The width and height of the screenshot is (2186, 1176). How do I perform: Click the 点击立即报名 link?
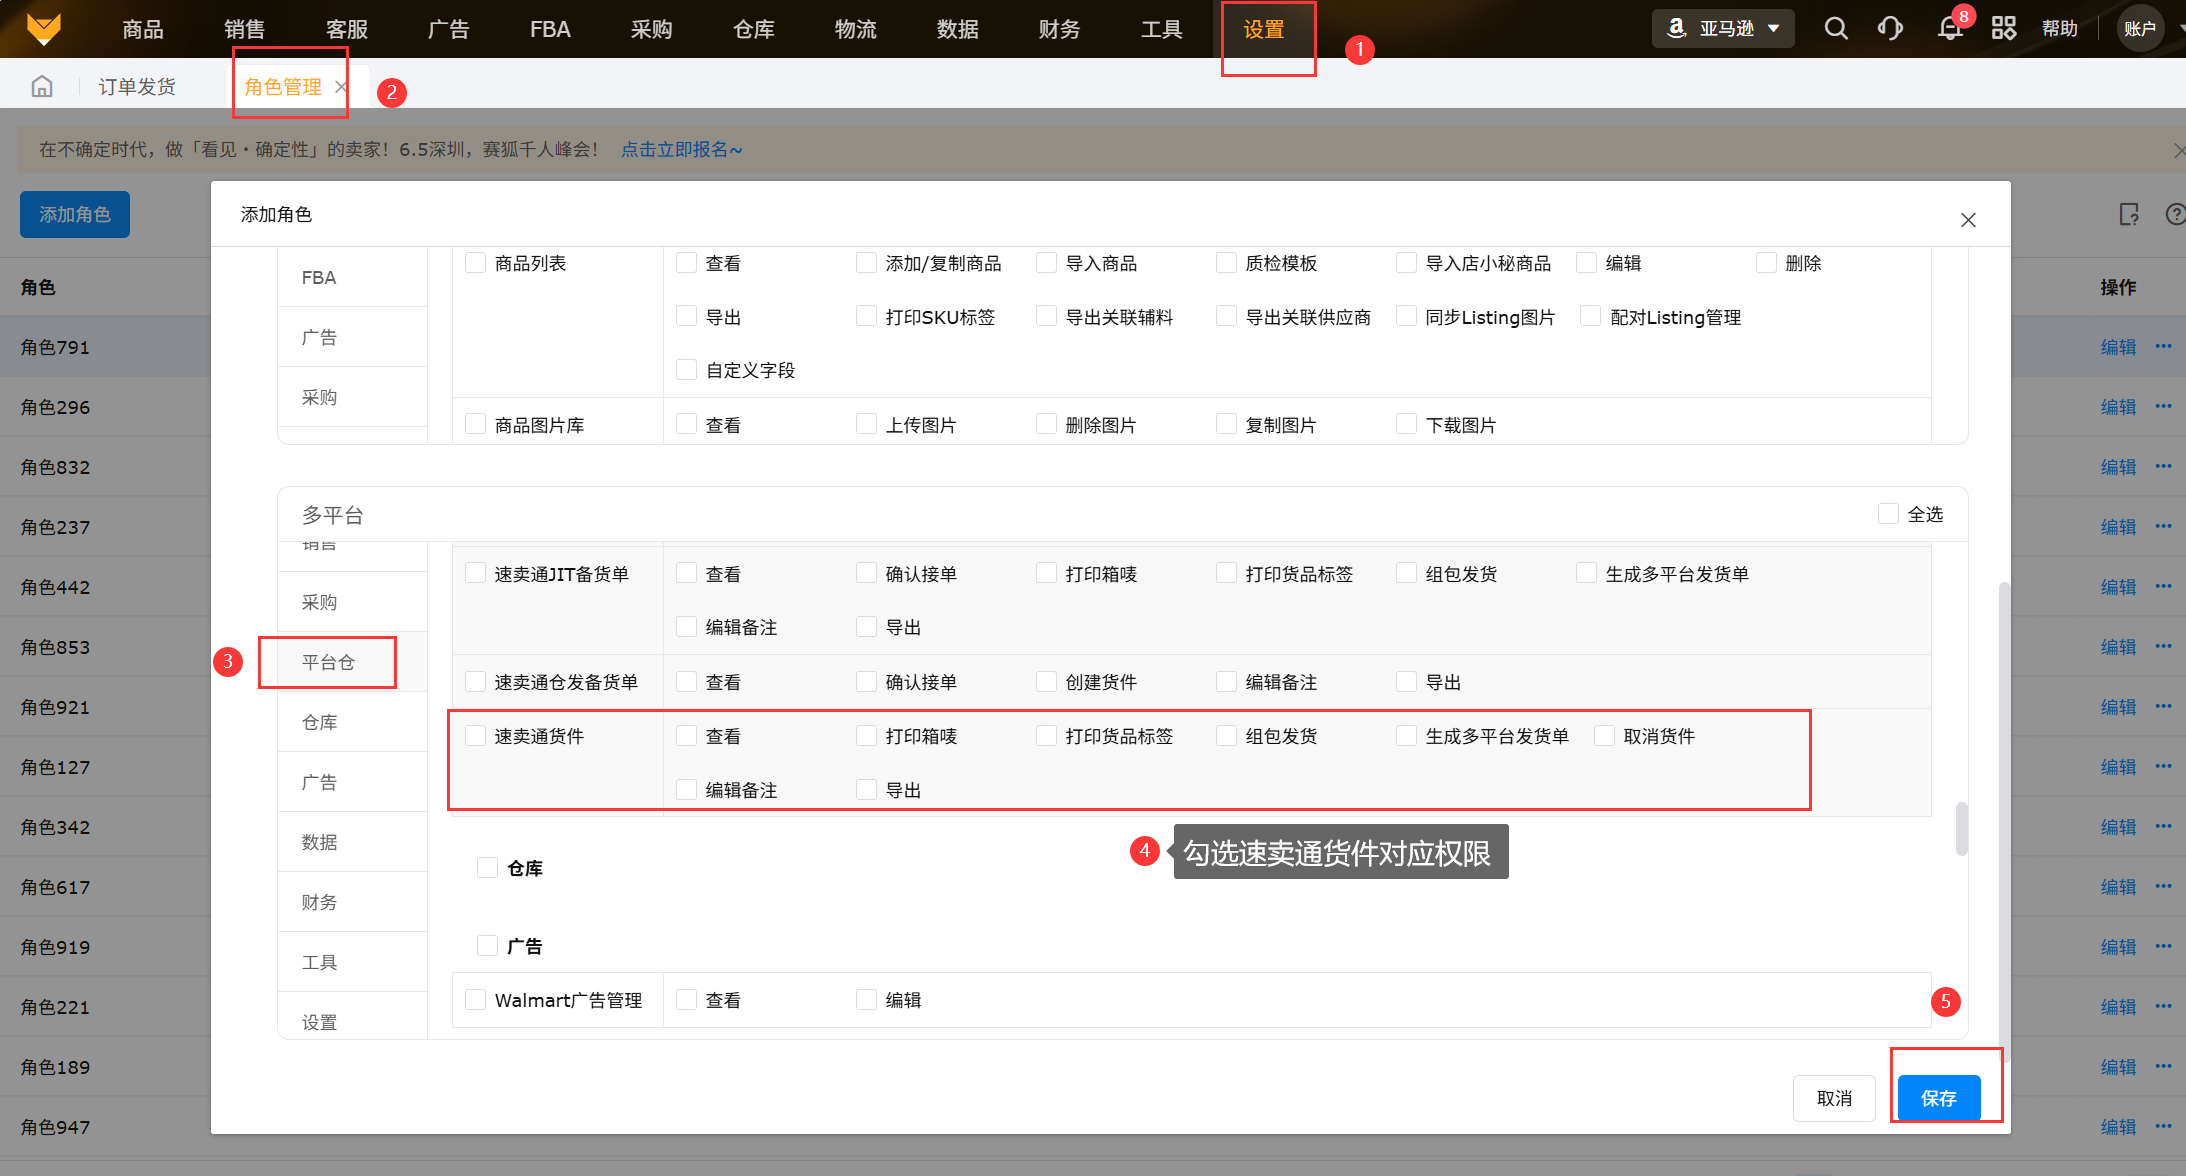pos(681,150)
